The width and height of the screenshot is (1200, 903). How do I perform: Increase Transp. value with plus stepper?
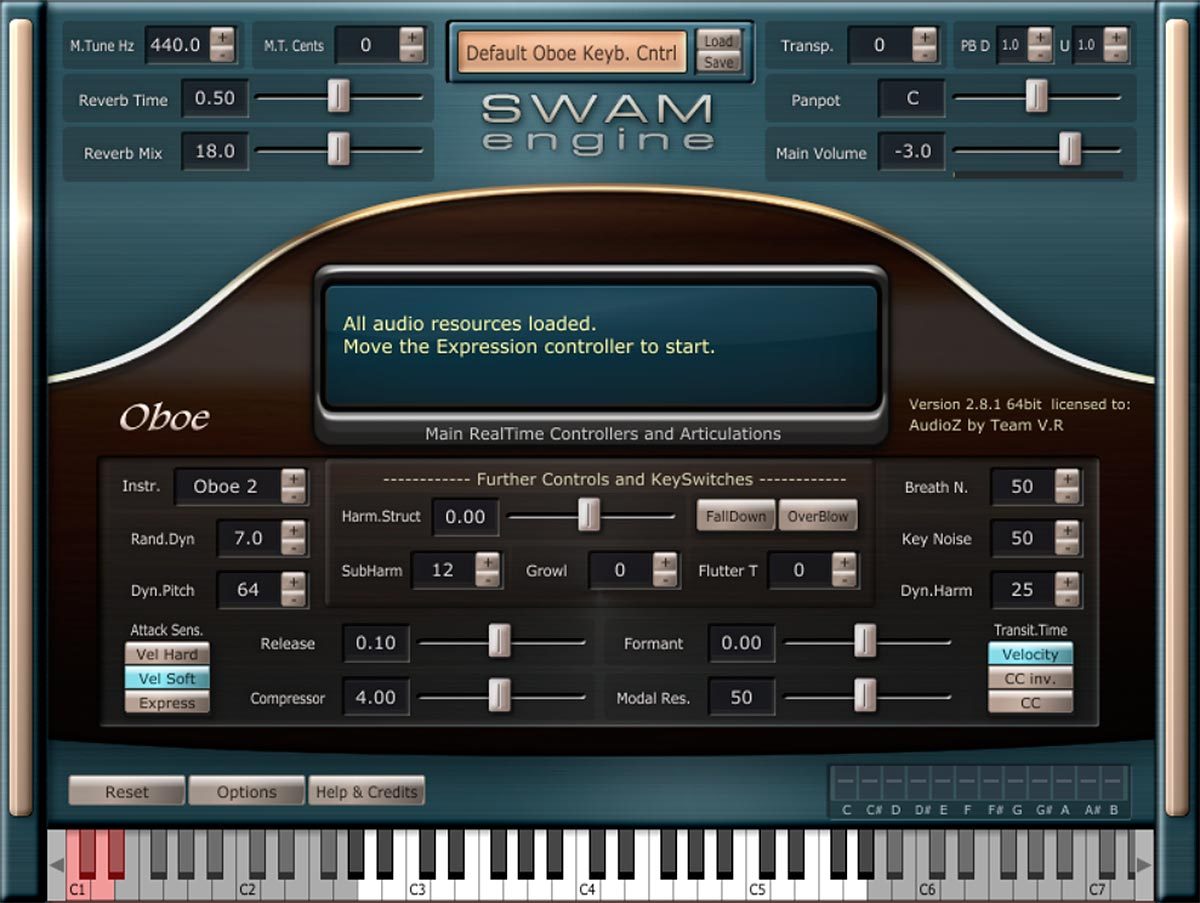tap(925, 36)
